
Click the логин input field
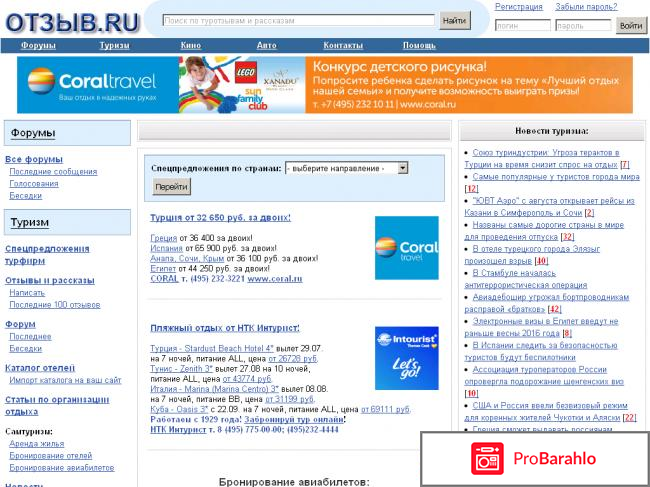(x=522, y=26)
